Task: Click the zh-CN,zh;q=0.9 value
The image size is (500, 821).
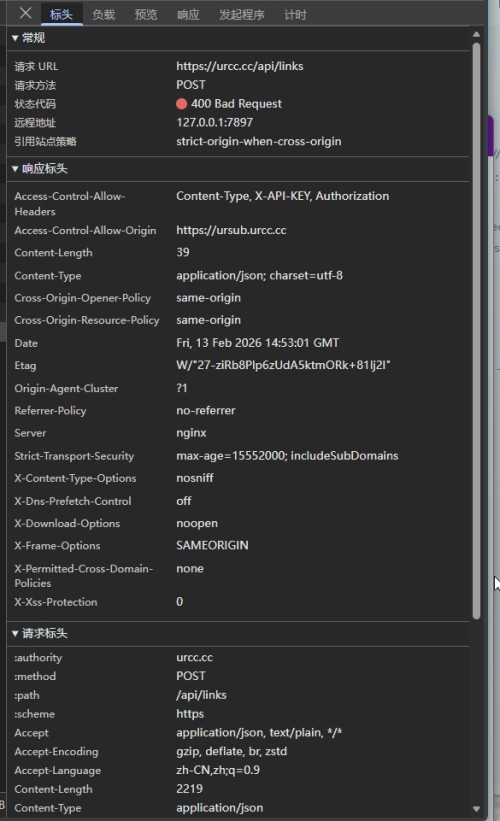Action: point(218,770)
